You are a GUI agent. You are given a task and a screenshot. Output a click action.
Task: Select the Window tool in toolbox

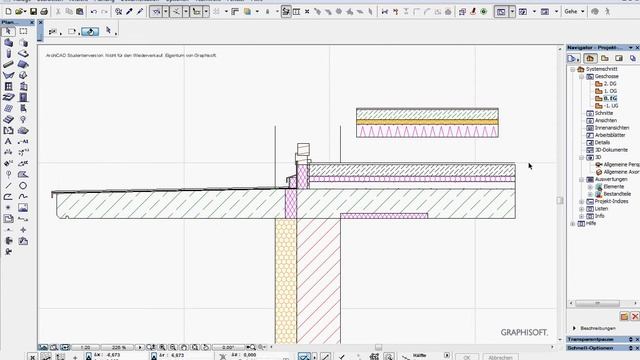pyautogui.click(x=8, y=87)
